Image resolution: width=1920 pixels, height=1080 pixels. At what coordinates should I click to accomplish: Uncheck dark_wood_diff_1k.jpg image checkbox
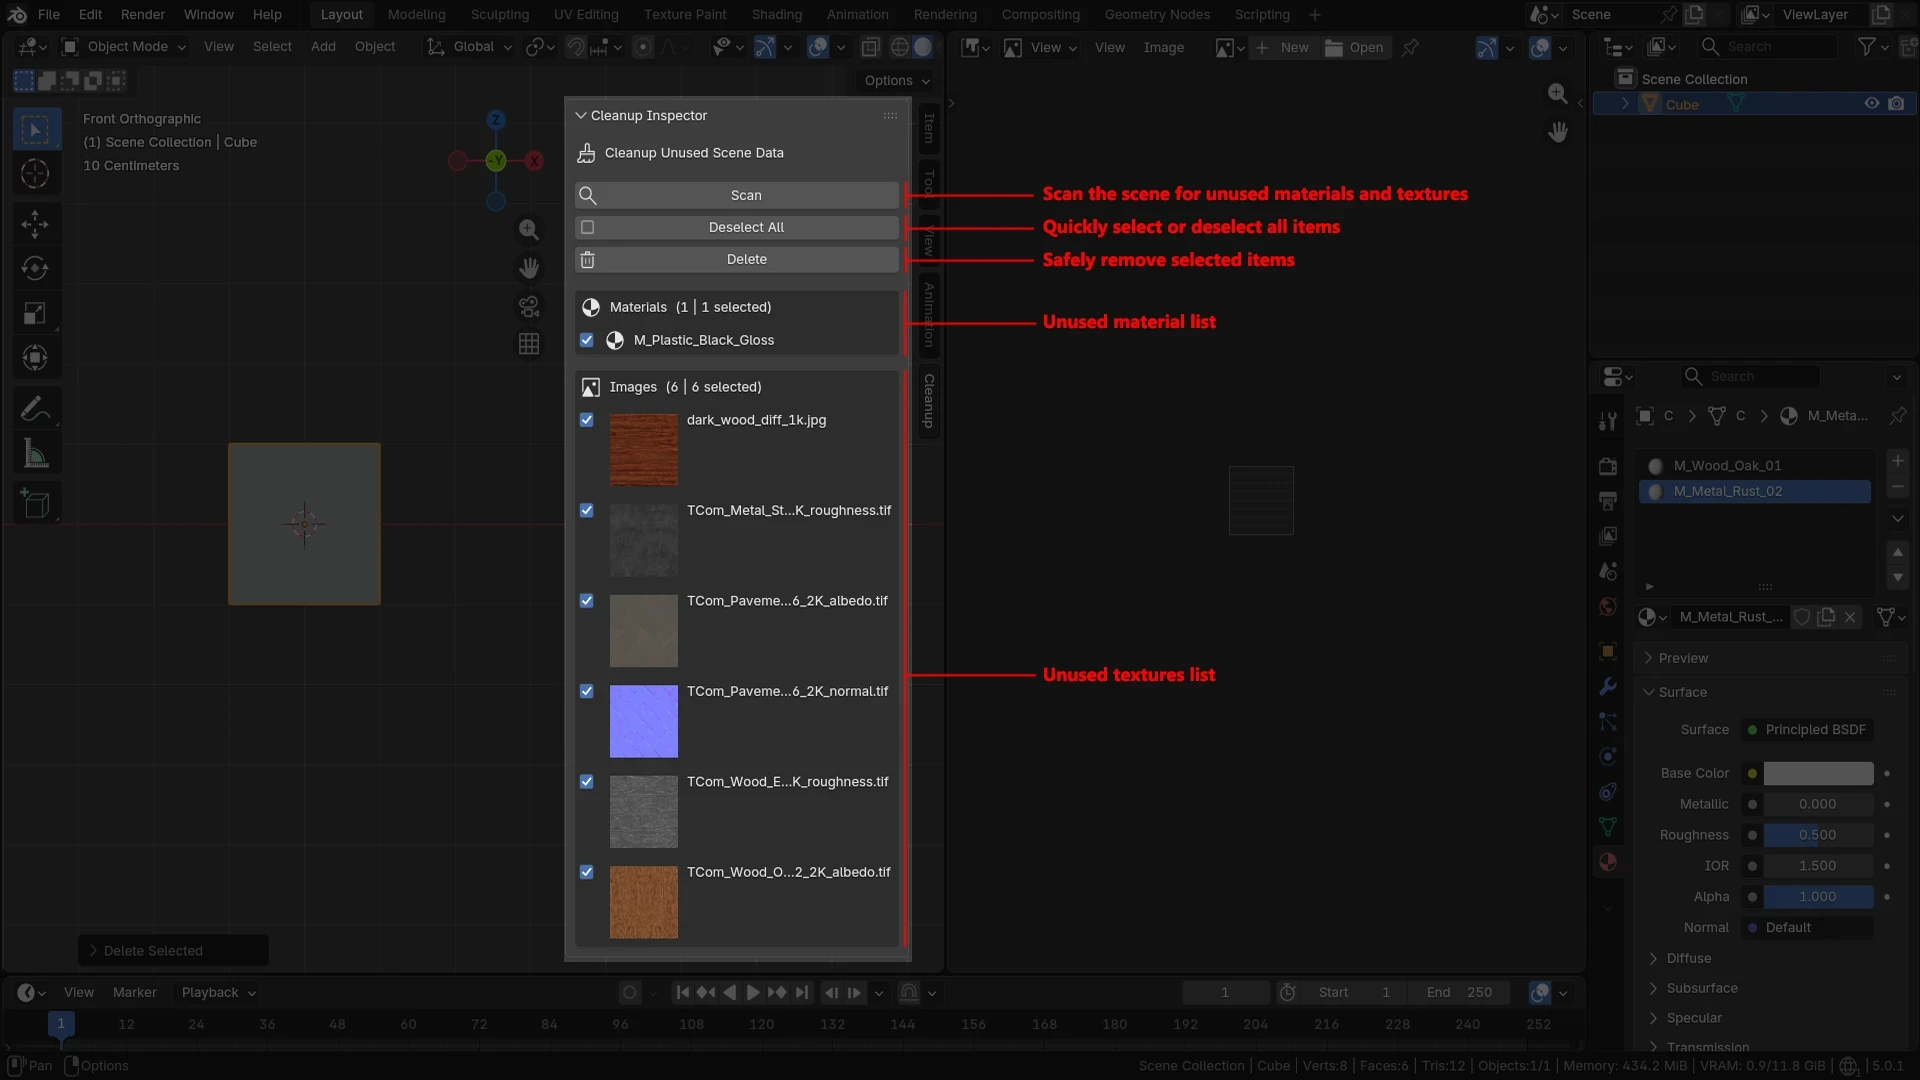pyautogui.click(x=587, y=420)
